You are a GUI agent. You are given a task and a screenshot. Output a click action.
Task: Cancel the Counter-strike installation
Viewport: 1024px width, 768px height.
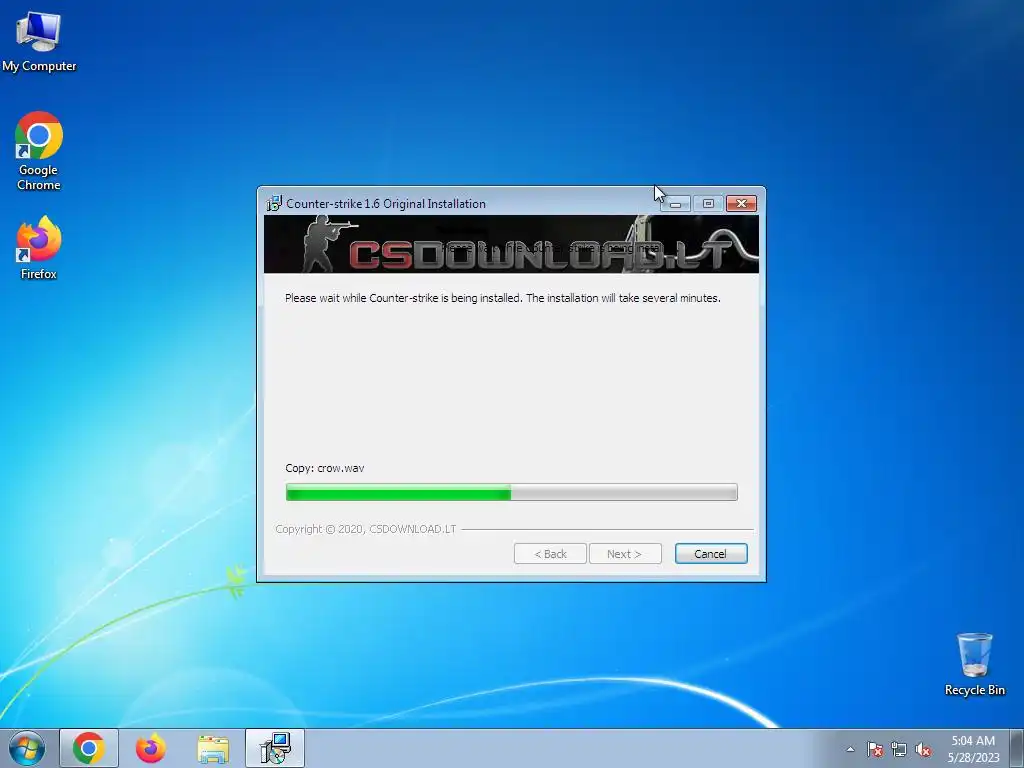point(711,554)
